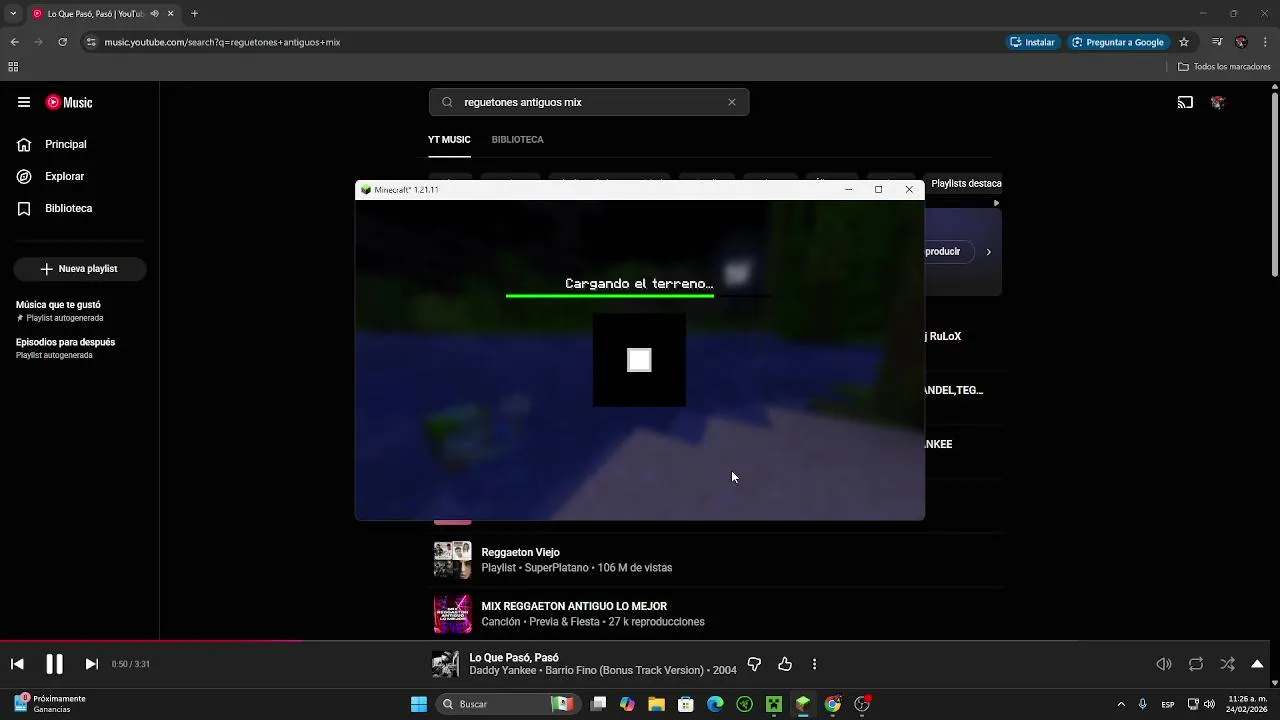
Task: Open the cast to device icon
Action: pos(1185,102)
